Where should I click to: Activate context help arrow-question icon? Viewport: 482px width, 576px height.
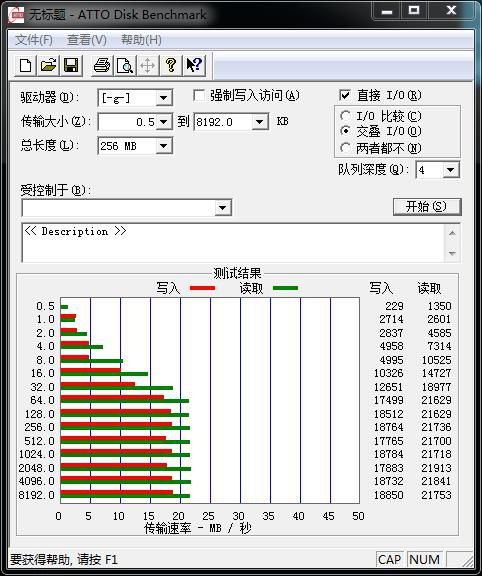click(194, 66)
